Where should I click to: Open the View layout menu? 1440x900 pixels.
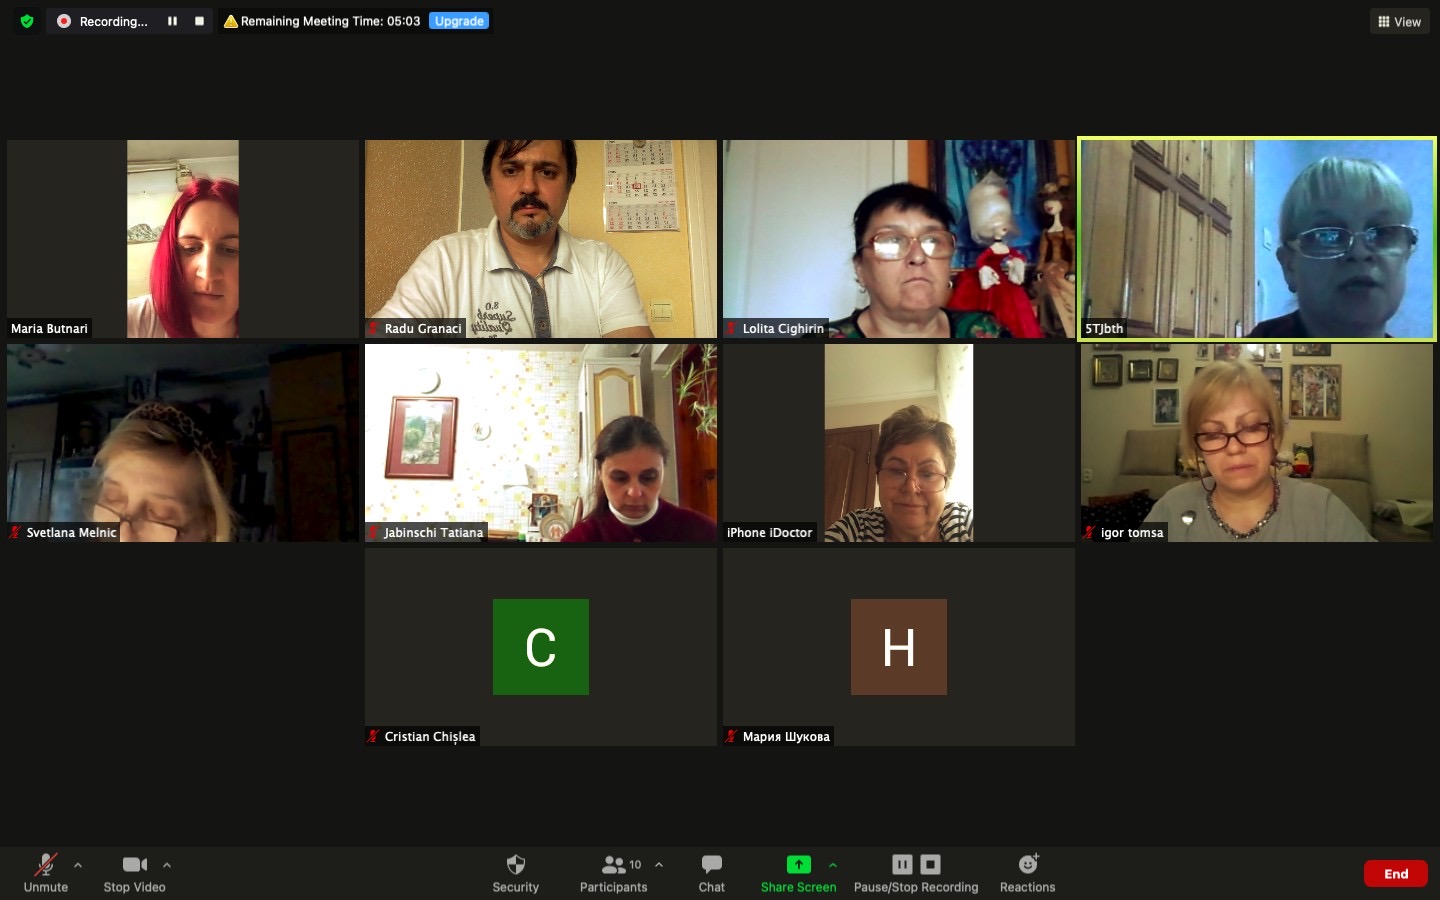coord(1399,21)
